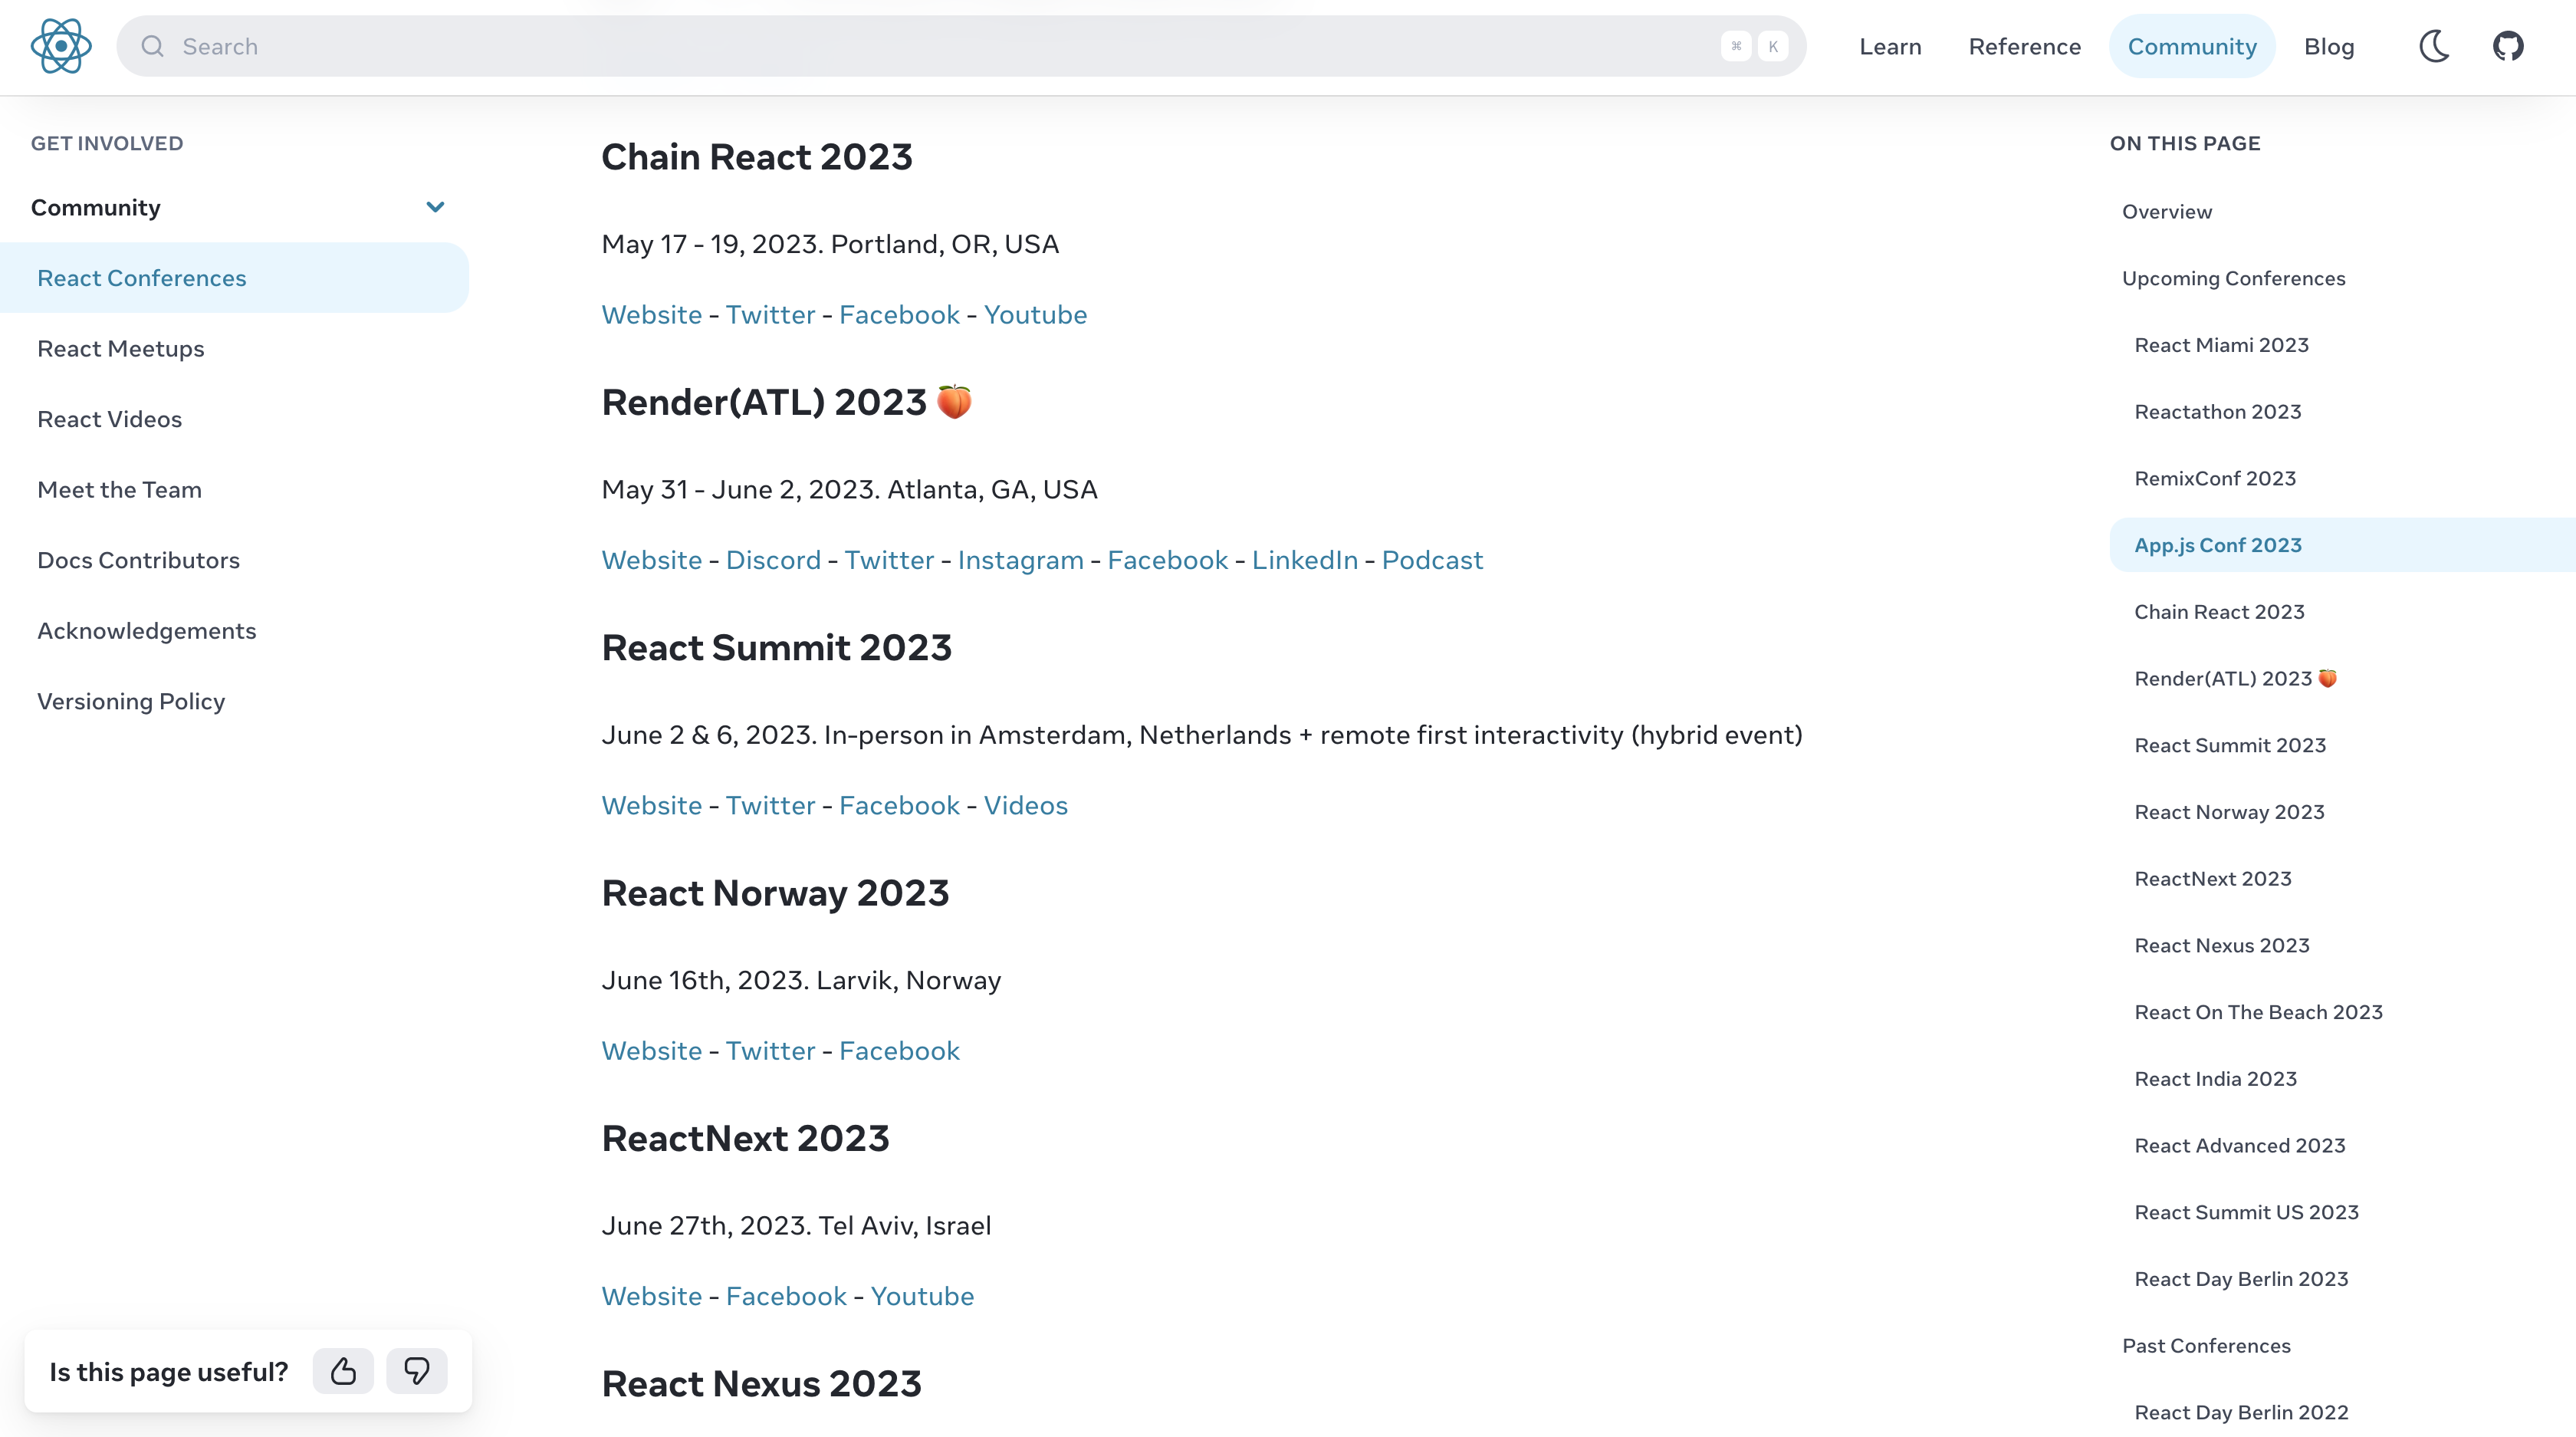
Task: Jump to React Nexus 2023 in contents
Action: (2221, 946)
